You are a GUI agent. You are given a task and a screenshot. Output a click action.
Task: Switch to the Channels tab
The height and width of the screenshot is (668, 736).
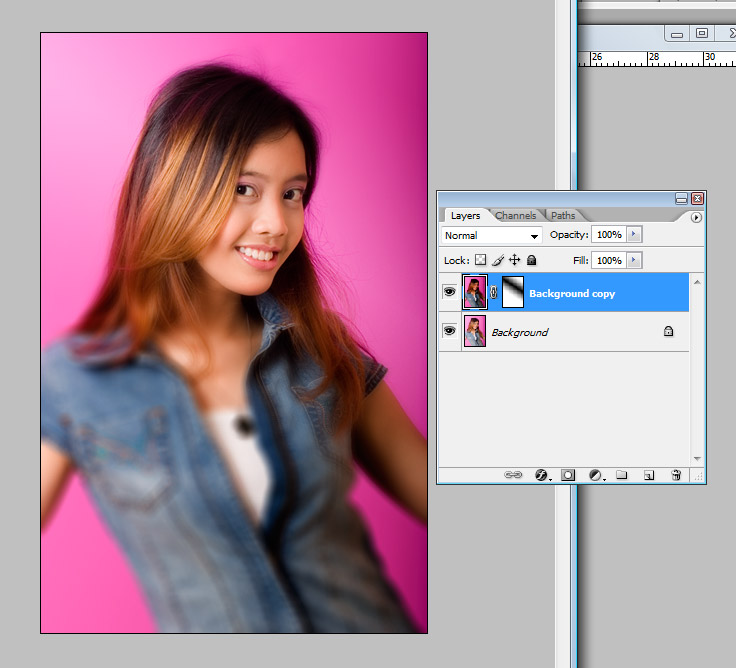tap(516, 215)
